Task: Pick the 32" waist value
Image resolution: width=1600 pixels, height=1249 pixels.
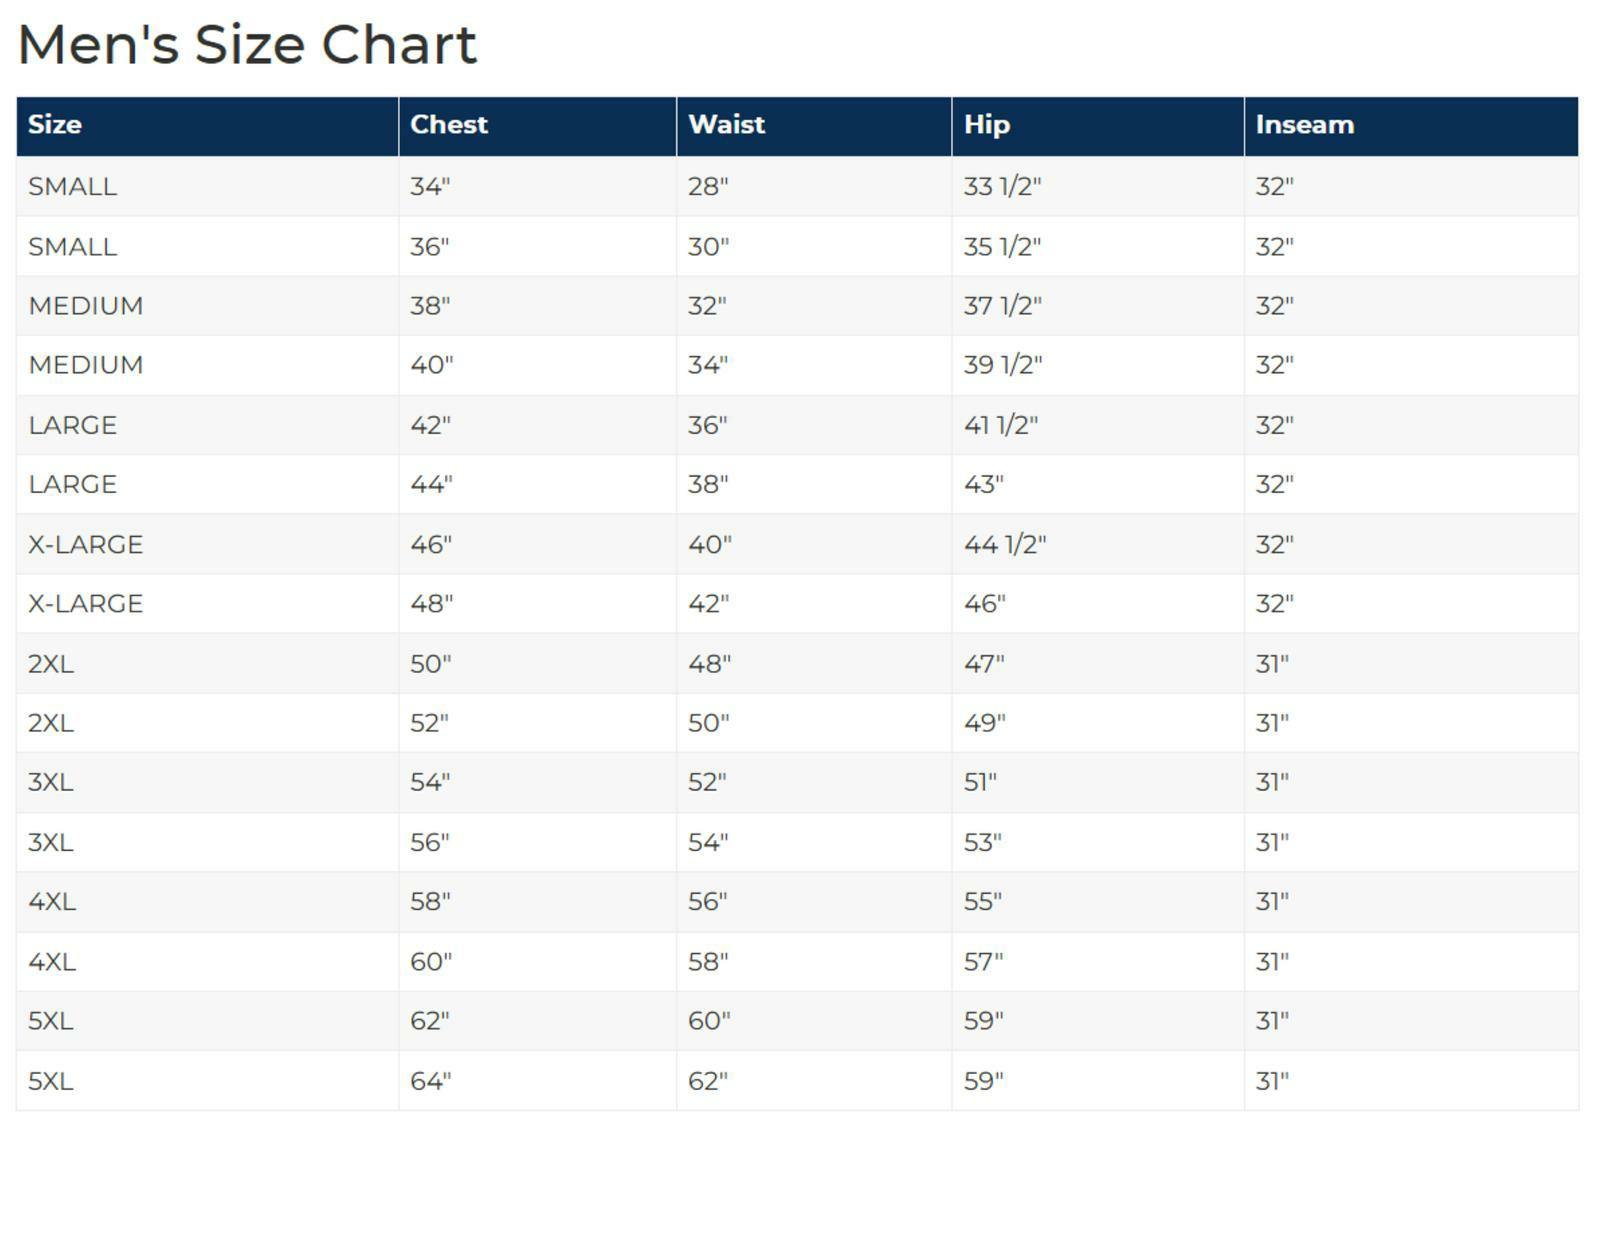Action: point(707,306)
